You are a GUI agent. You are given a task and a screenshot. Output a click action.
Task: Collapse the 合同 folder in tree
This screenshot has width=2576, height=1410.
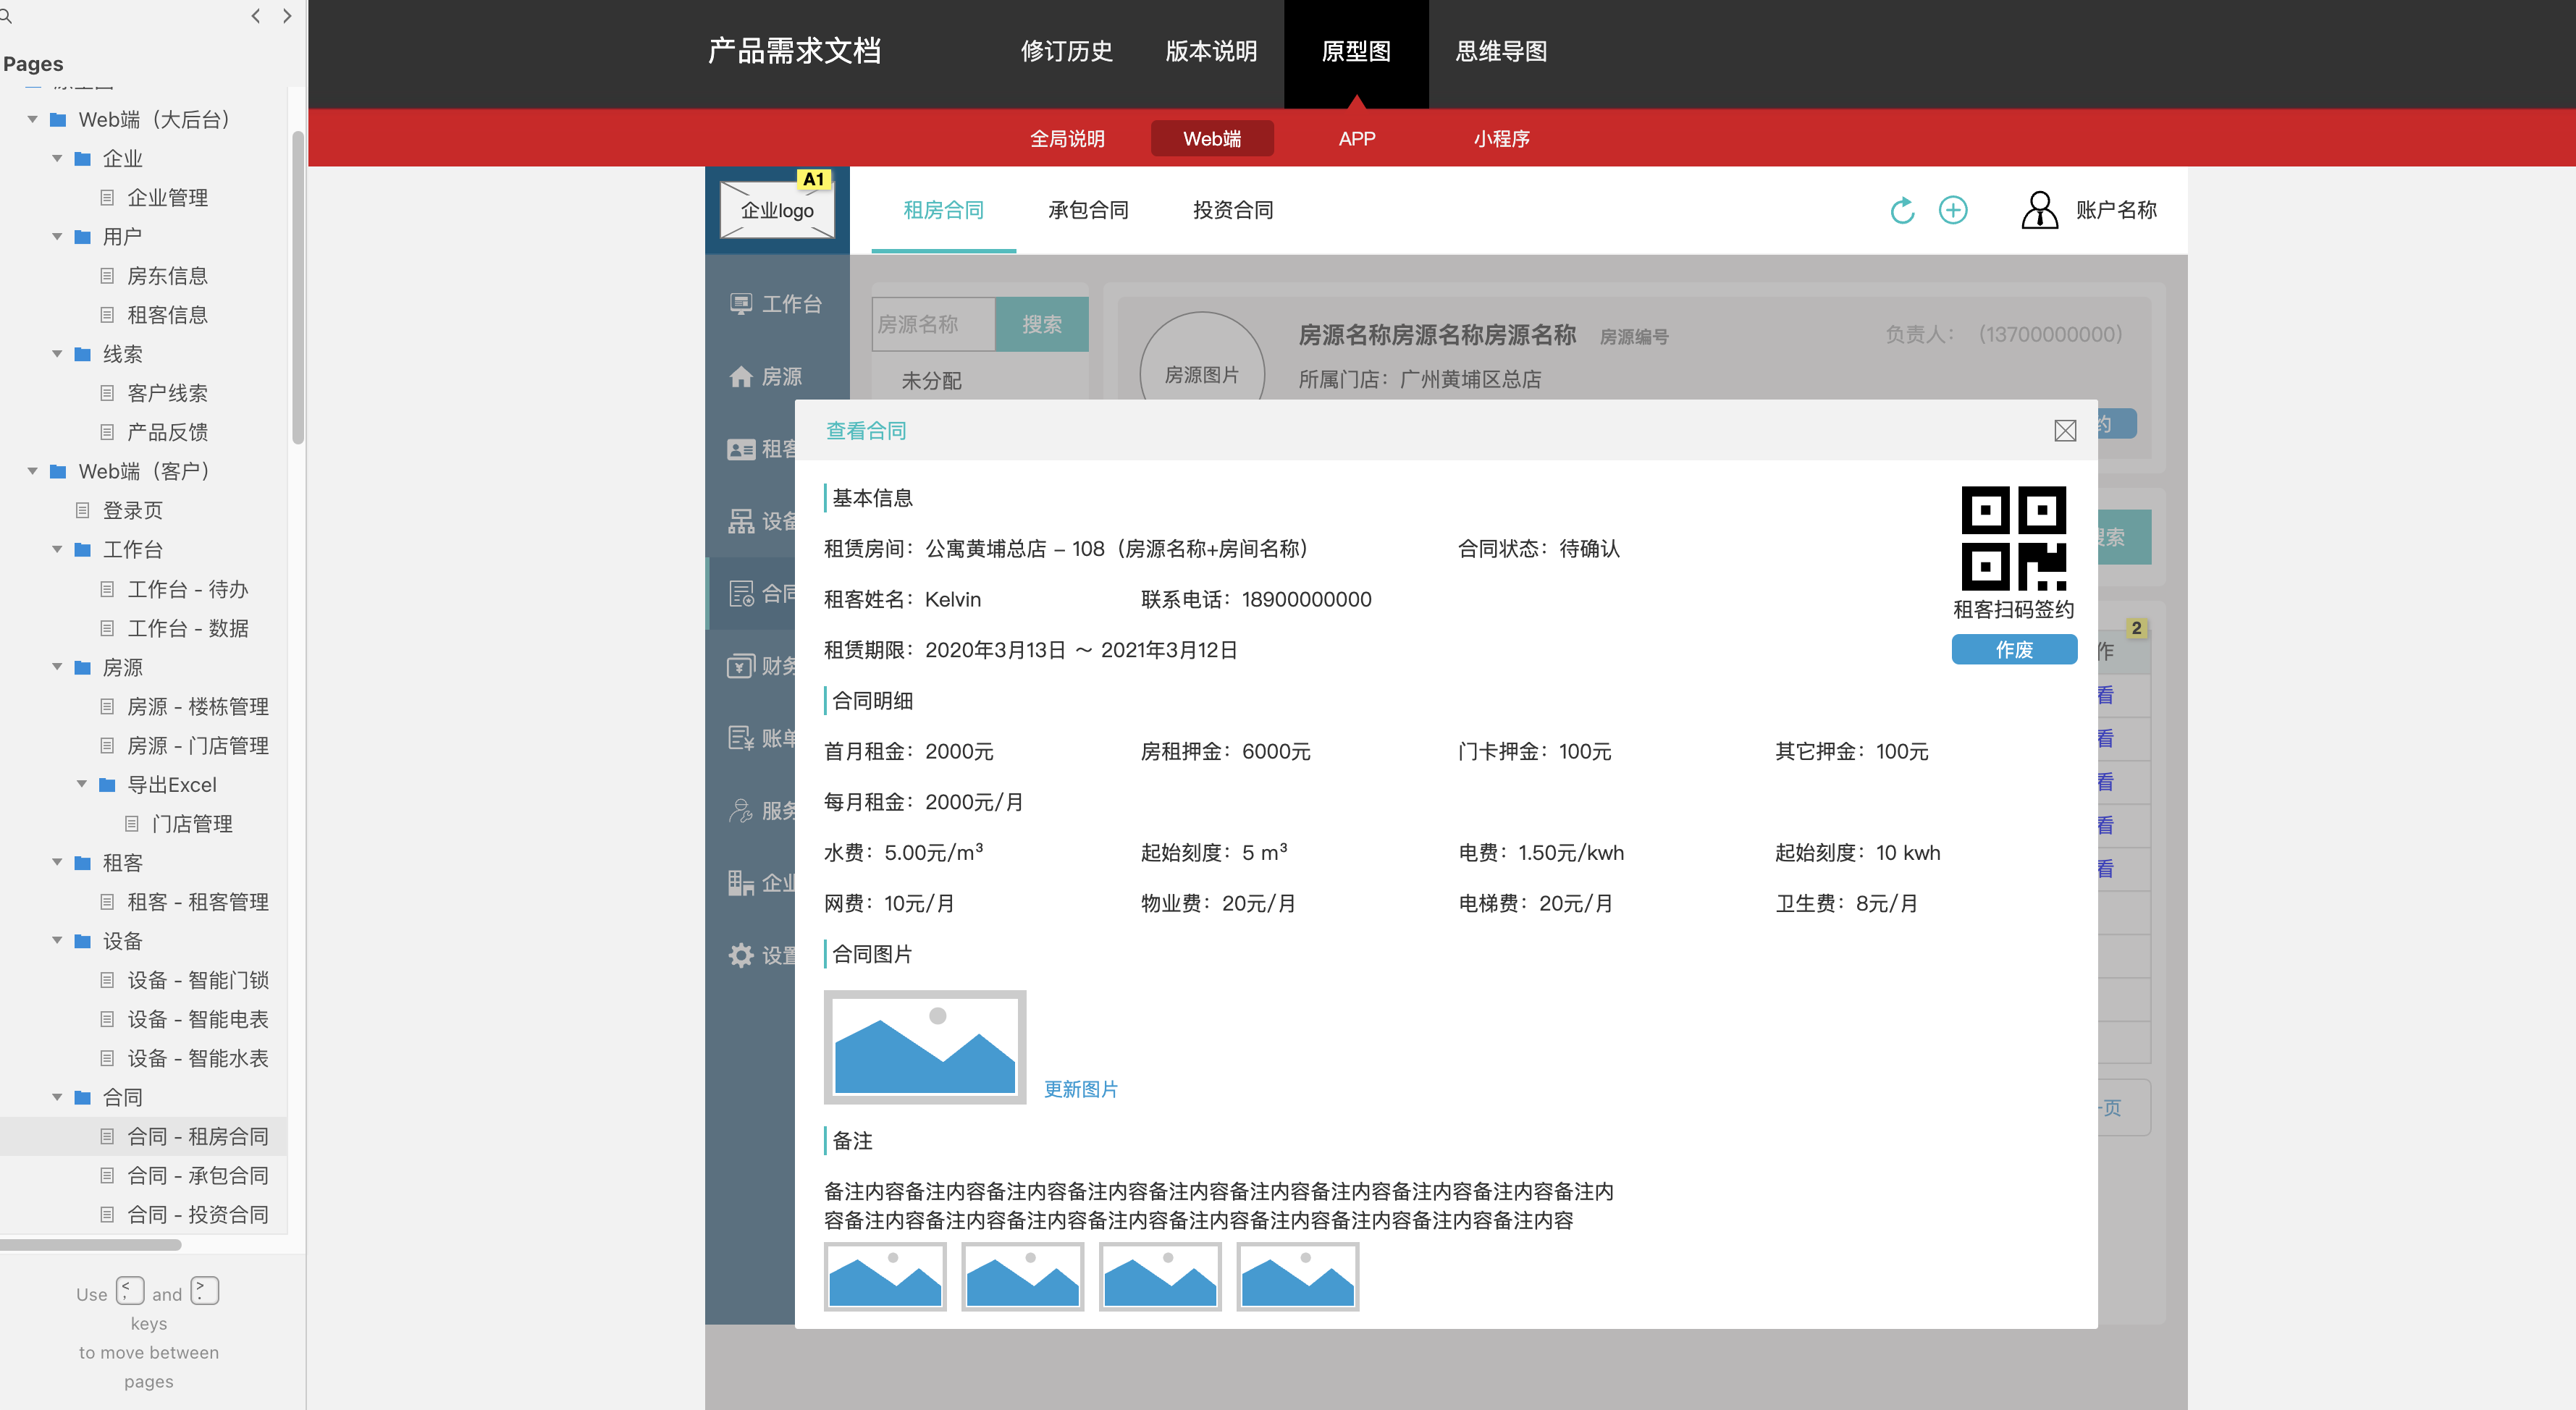(x=57, y=1097)
